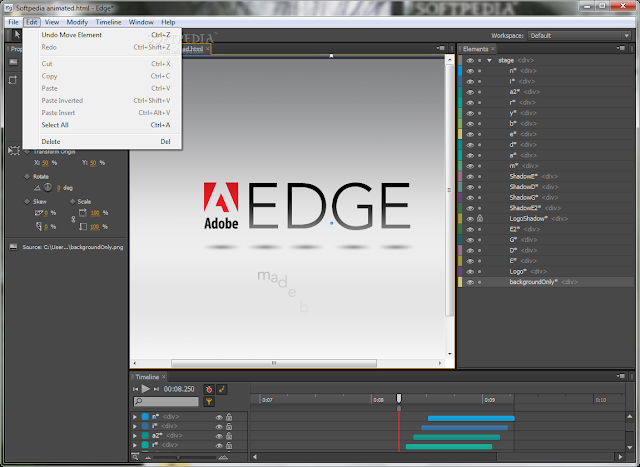Image resolution: width=640 pixels, height=467 pixels.
Task: Click the Auto-Keyframe stopwatch icon in Timeline
Action: pyautogui.click(x=209, y=389)
